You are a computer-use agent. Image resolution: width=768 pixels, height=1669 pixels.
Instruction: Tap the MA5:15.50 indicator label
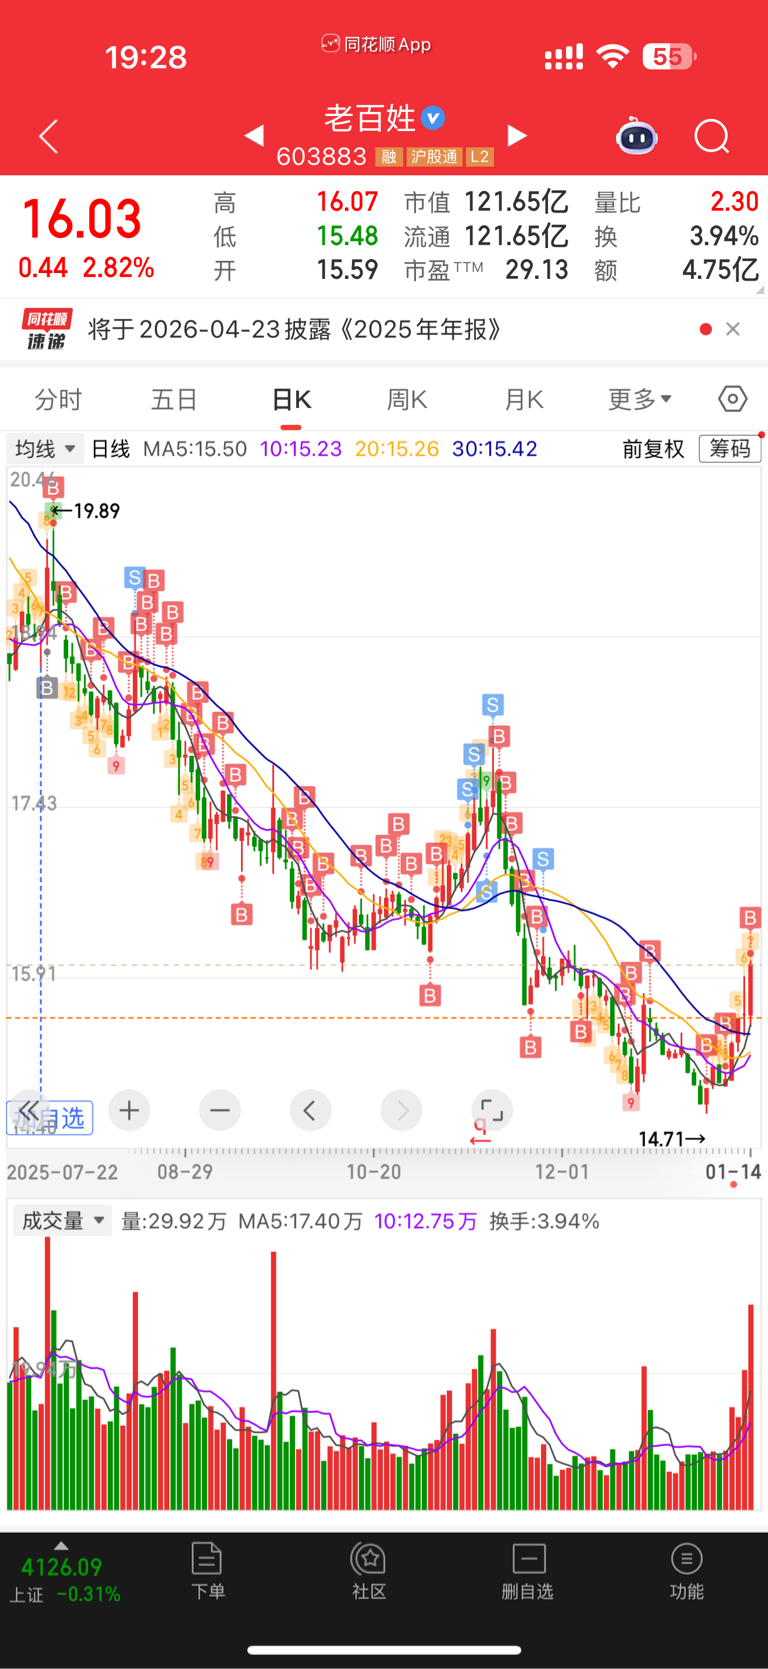point(195,449)
